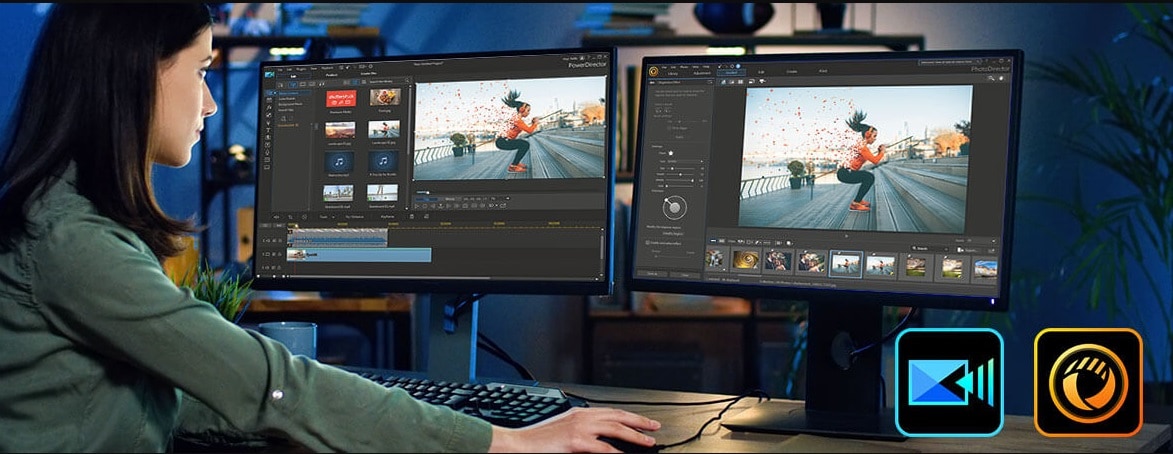The height and width of the screenshot is (454, 1173).
Task: Toggle the checkbox near bottom of PhotoDirector panel
Action: (648, 242)
